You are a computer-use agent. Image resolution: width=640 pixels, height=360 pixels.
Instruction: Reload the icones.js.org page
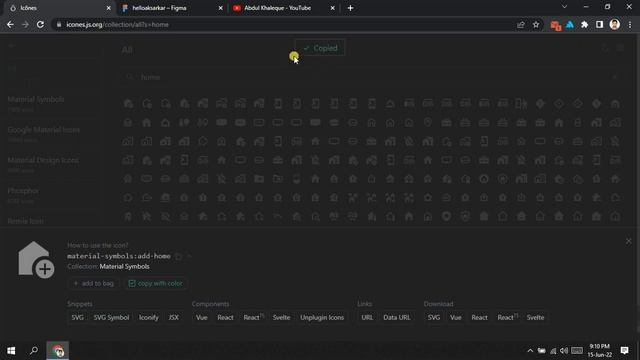pos(40,24)
